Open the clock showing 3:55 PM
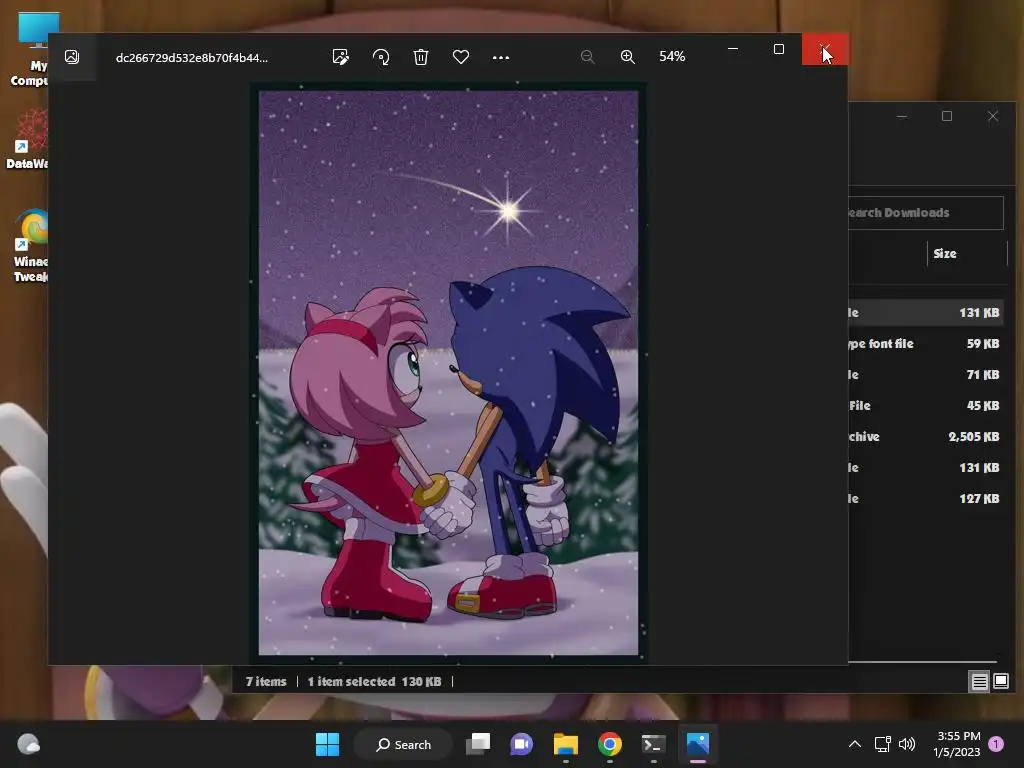The image size is (1024, 768). pos(957,744)
